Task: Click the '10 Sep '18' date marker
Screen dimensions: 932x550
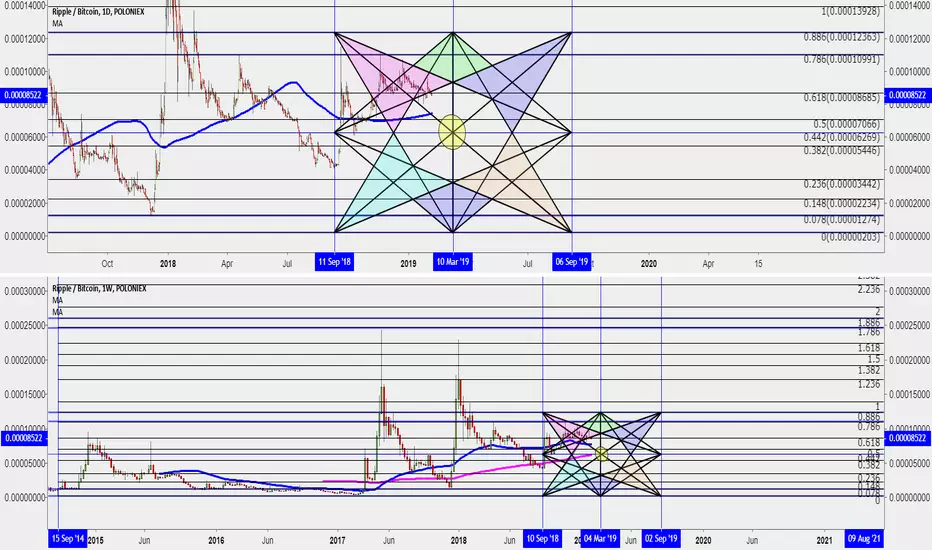Action: [542, 539]
